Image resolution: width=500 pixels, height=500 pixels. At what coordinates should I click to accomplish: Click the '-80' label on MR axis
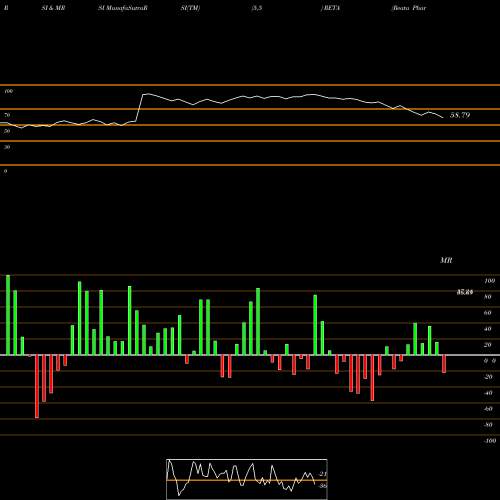488,425
